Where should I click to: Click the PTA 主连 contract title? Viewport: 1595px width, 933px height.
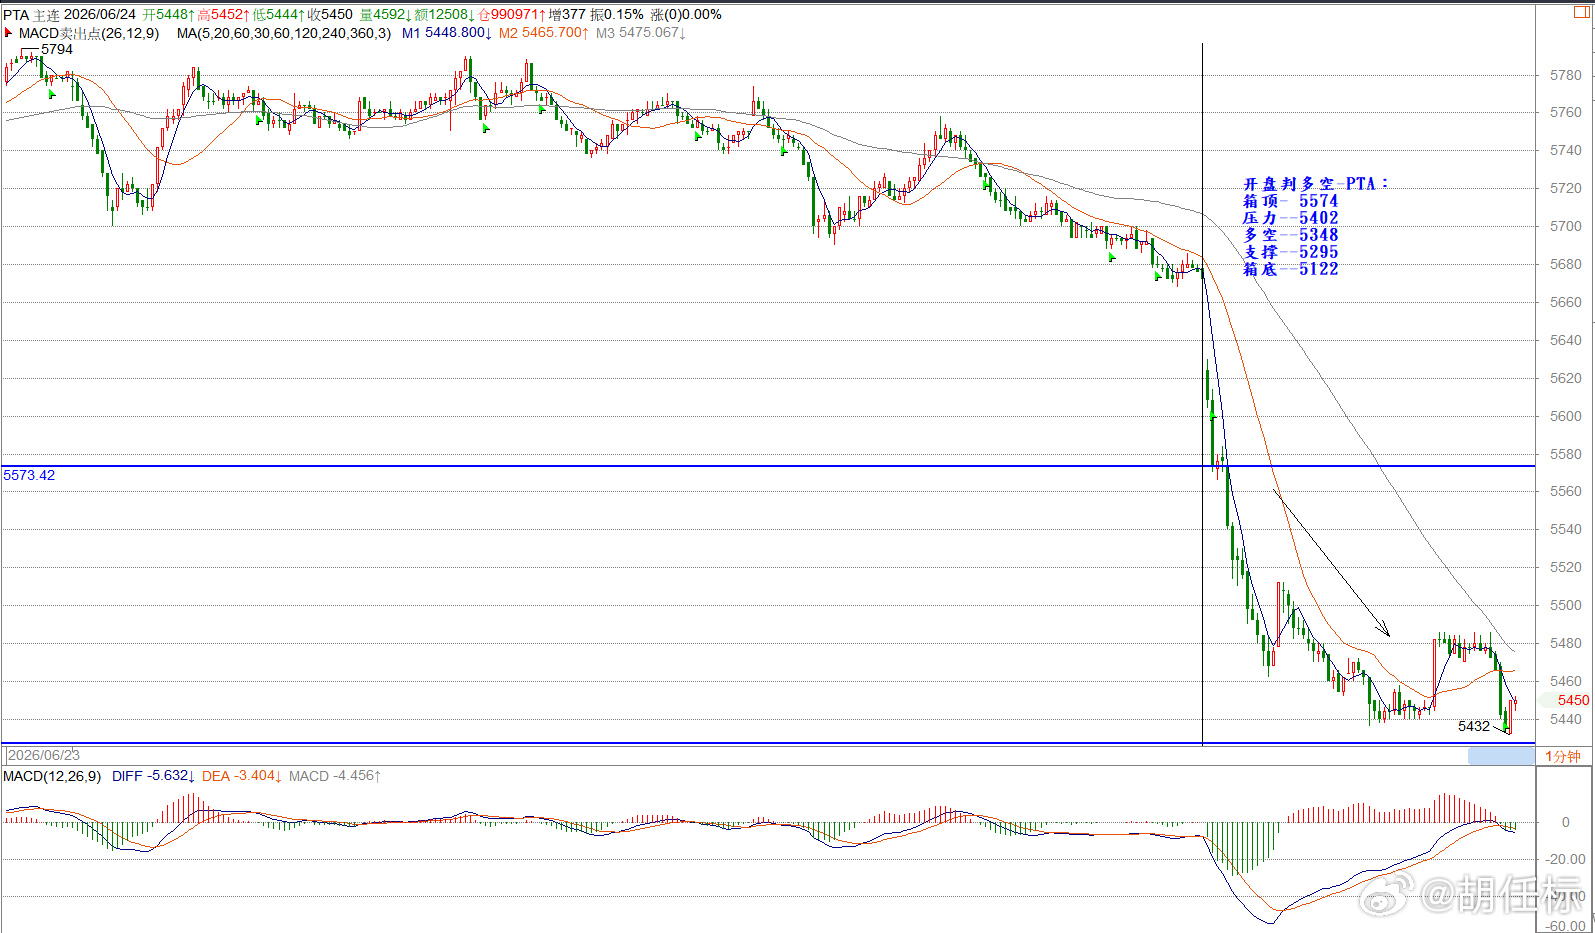[31, 15]
